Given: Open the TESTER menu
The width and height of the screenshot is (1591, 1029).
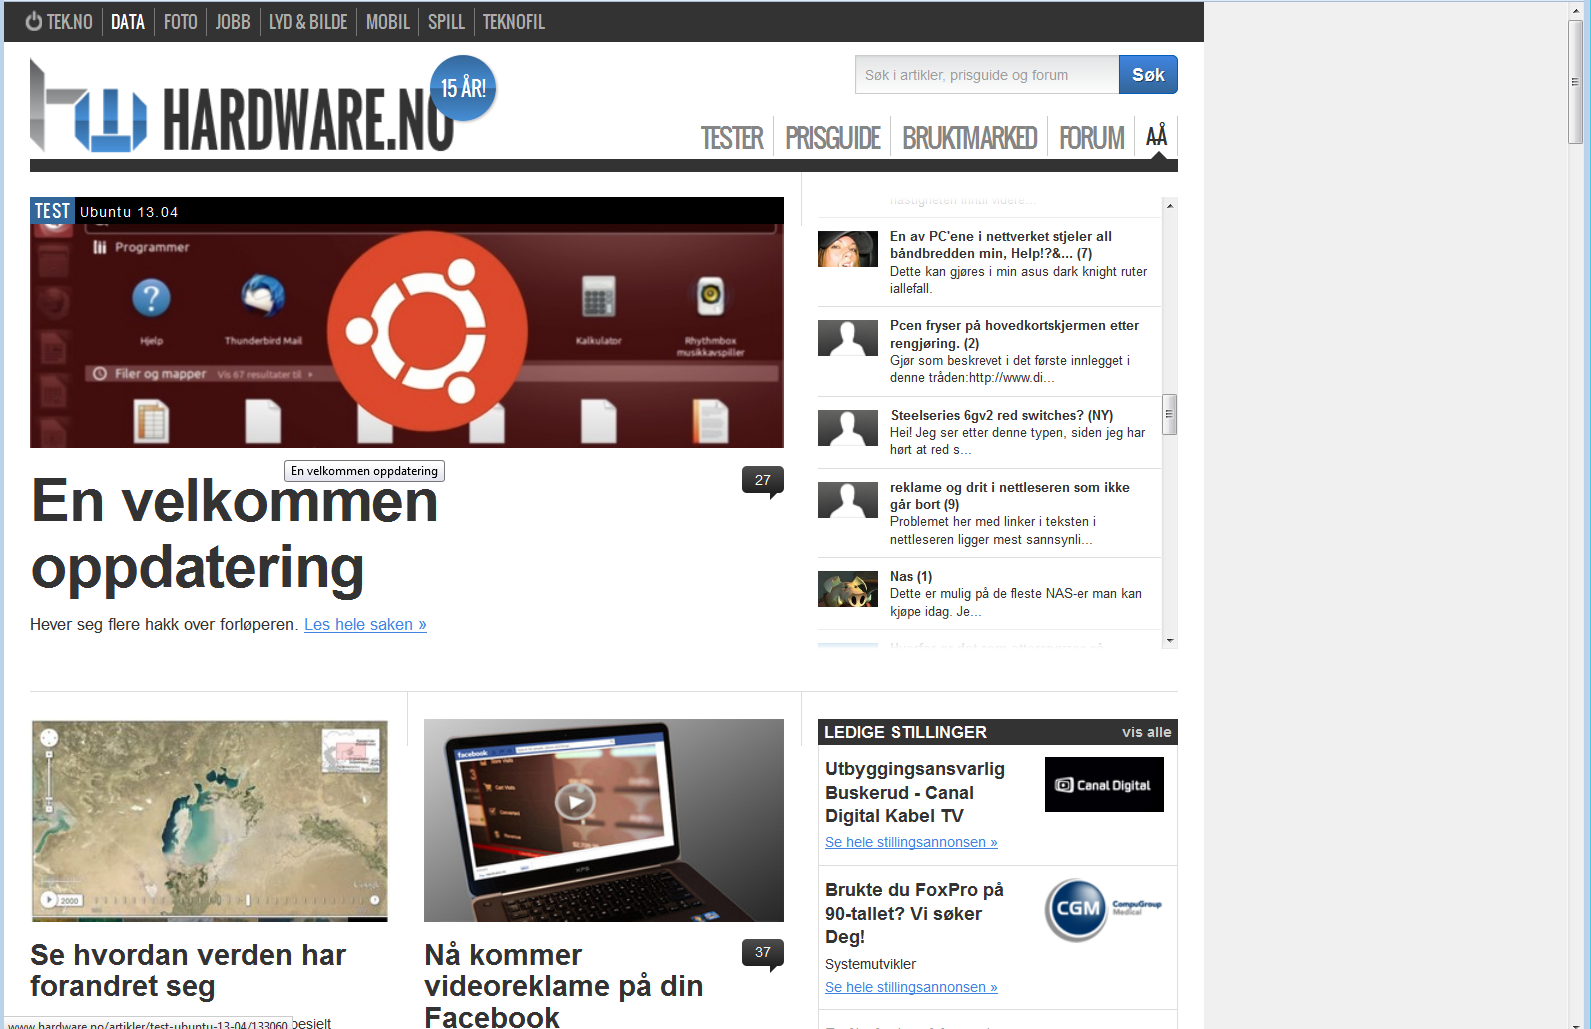Looking at the screenshot, I should point(731,138).
